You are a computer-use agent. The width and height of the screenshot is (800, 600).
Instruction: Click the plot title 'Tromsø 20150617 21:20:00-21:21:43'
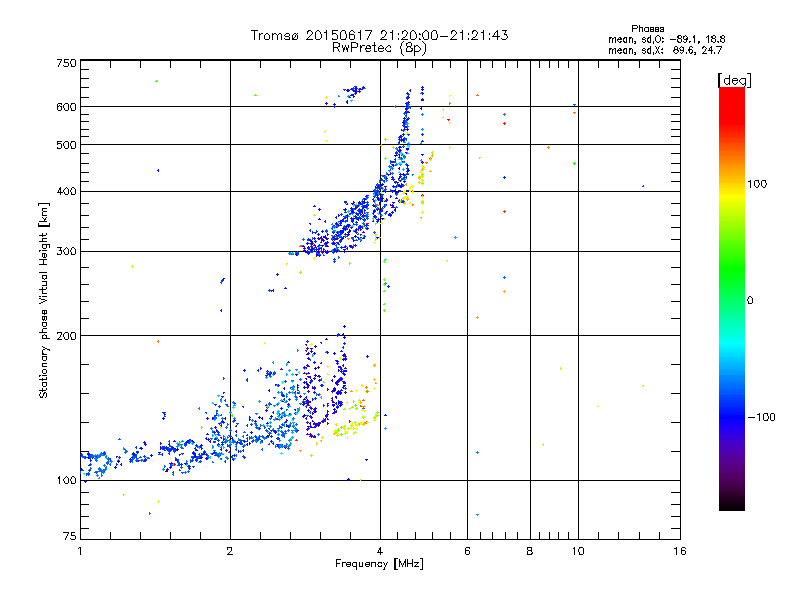pyautogui.click(x=380, y=35)
